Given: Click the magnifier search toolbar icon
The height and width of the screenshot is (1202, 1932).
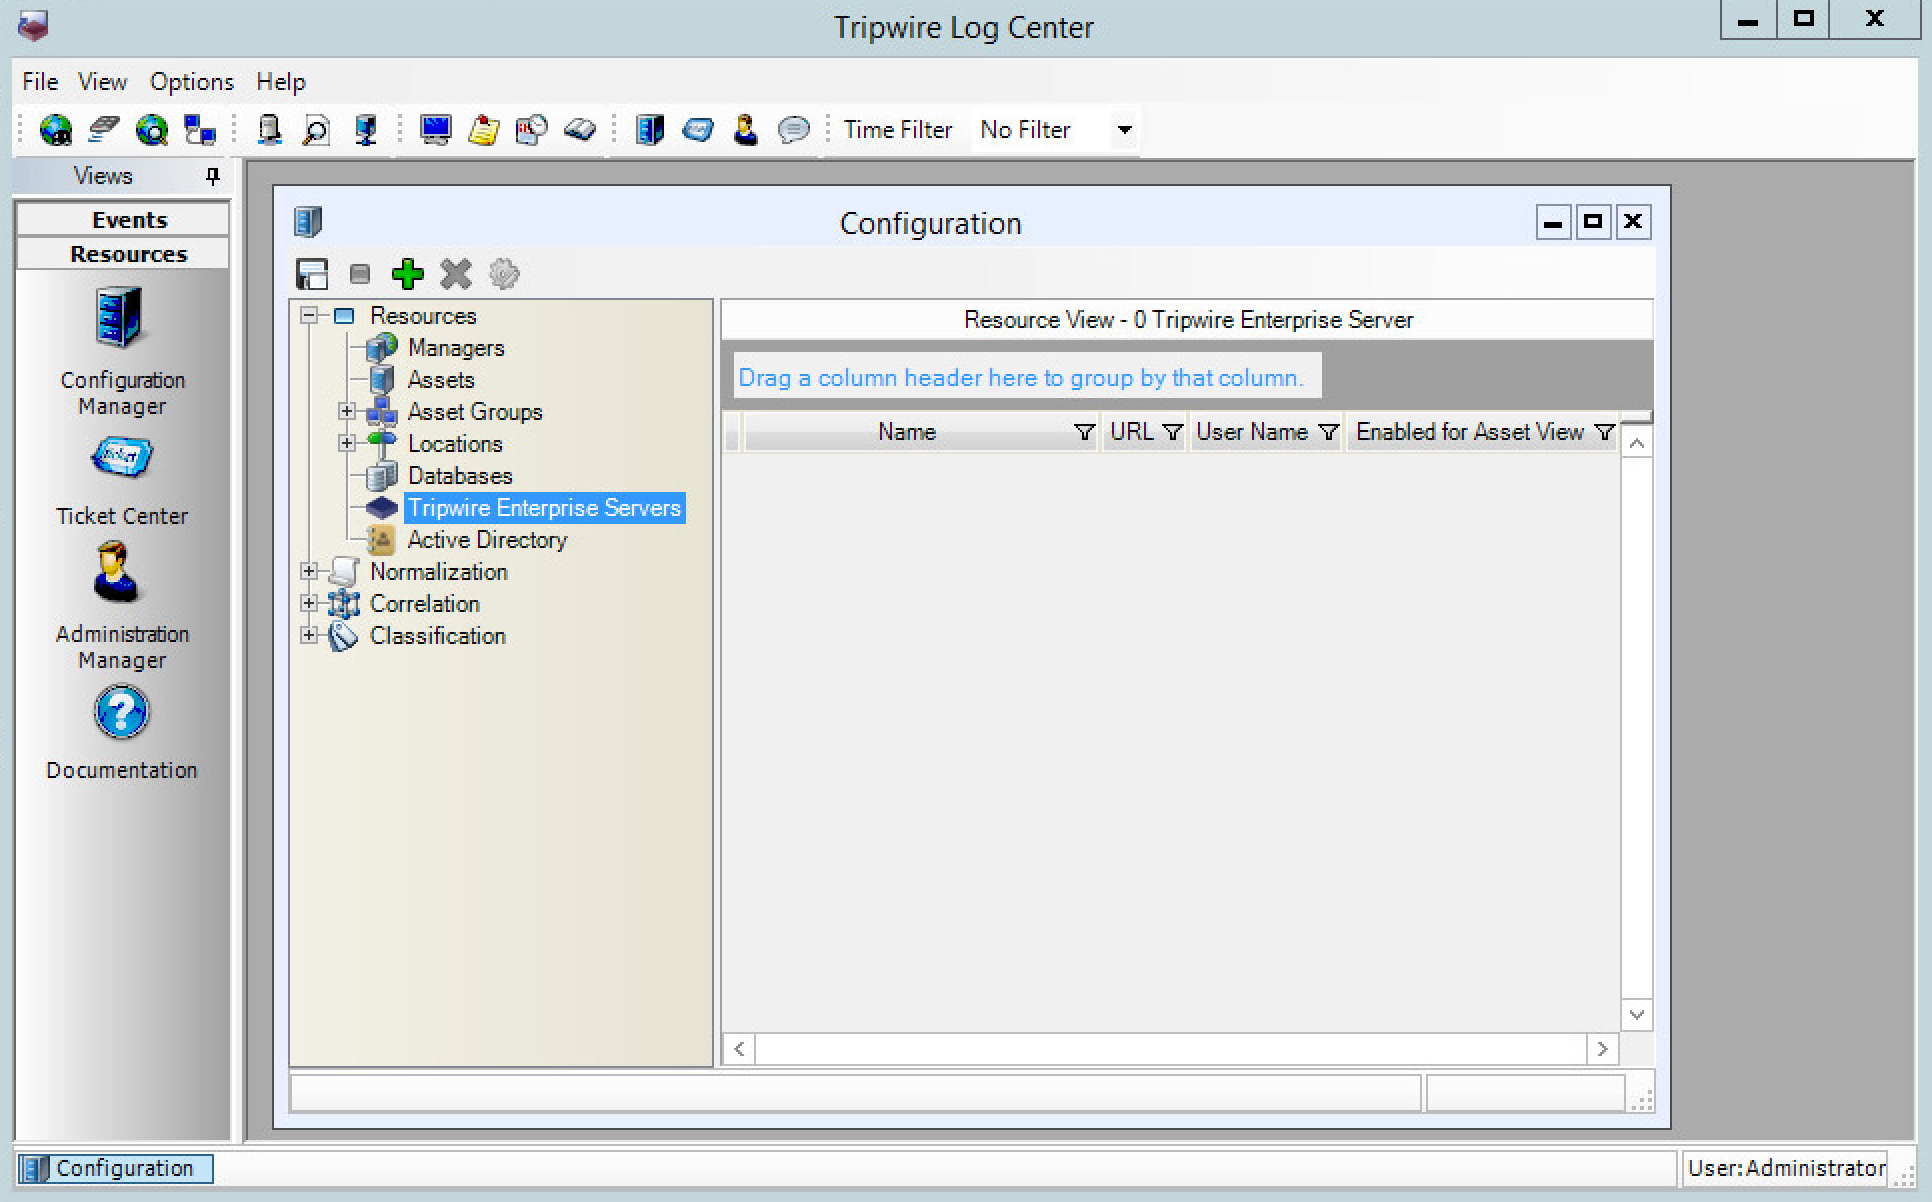Looking at the screenshot, I should [316, 130].
